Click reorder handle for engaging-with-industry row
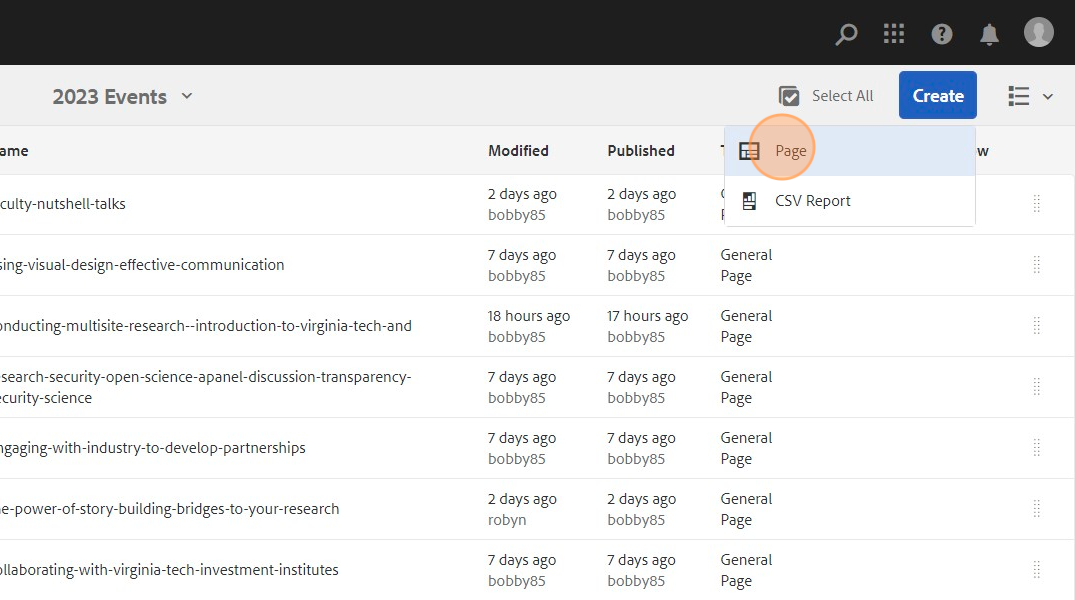The height and width of the screenshot is (600, 1075). [1037, 448]
